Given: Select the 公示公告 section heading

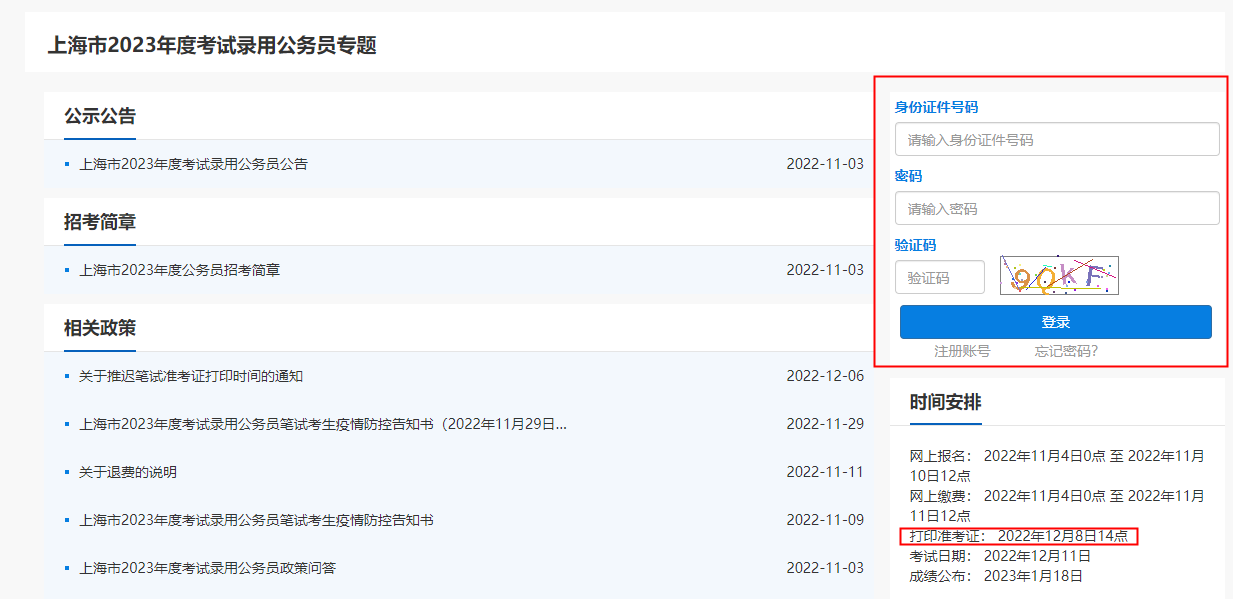Looking at the screenshot, I should tap(100, 116).
